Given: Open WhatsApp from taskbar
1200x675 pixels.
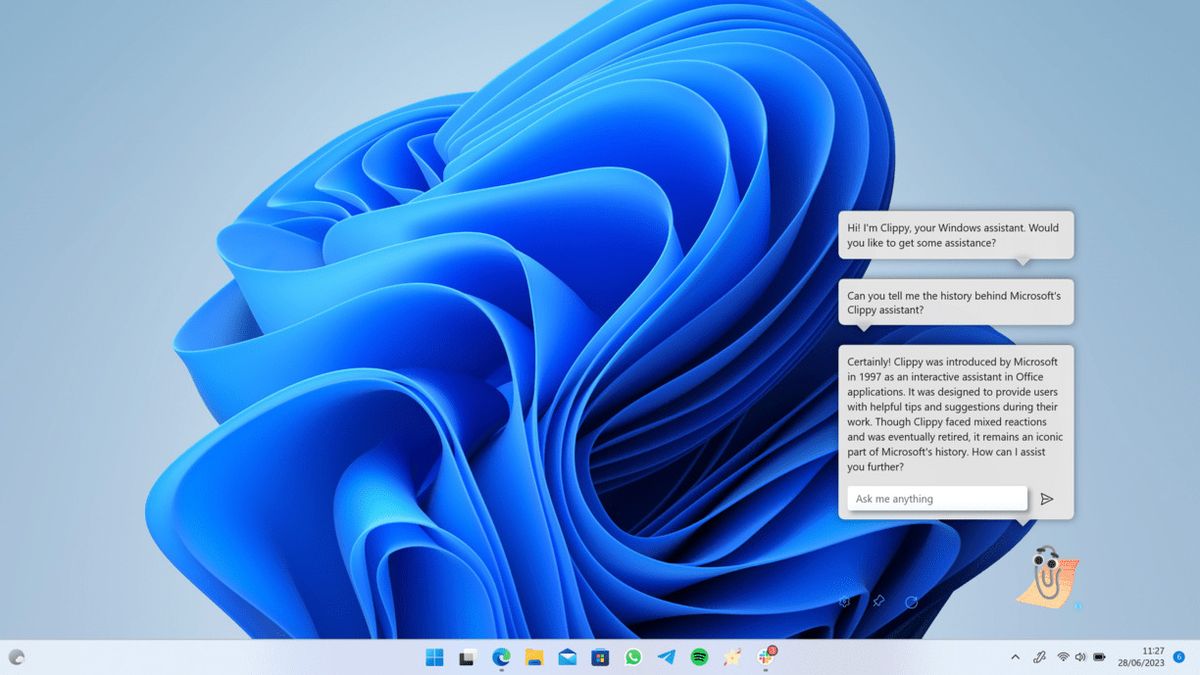Looking at the screenshot, I should point(633,657).
